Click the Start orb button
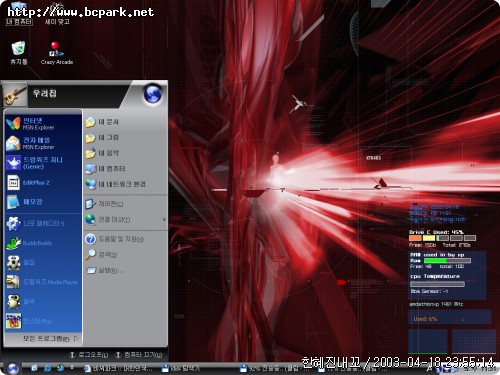The image size is (500, 375). pyautogui.click(x=13, y=368)
